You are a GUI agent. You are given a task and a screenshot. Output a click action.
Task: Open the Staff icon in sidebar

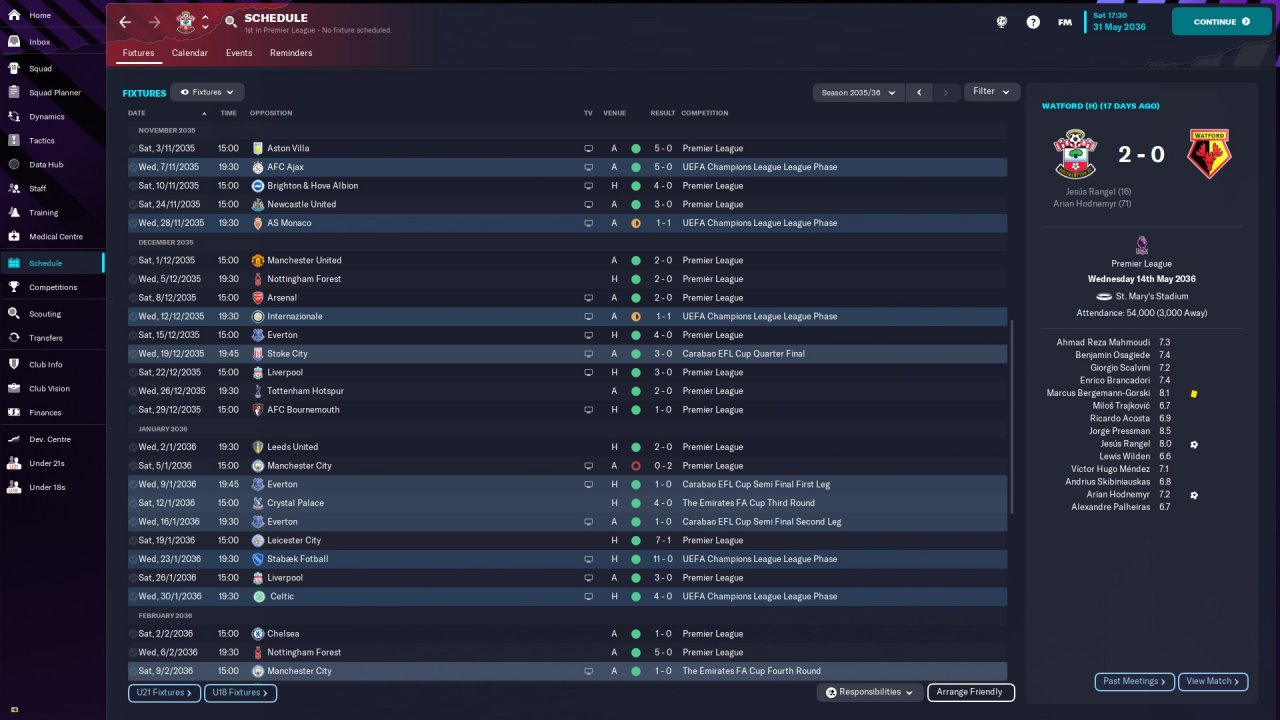(14, 188)
